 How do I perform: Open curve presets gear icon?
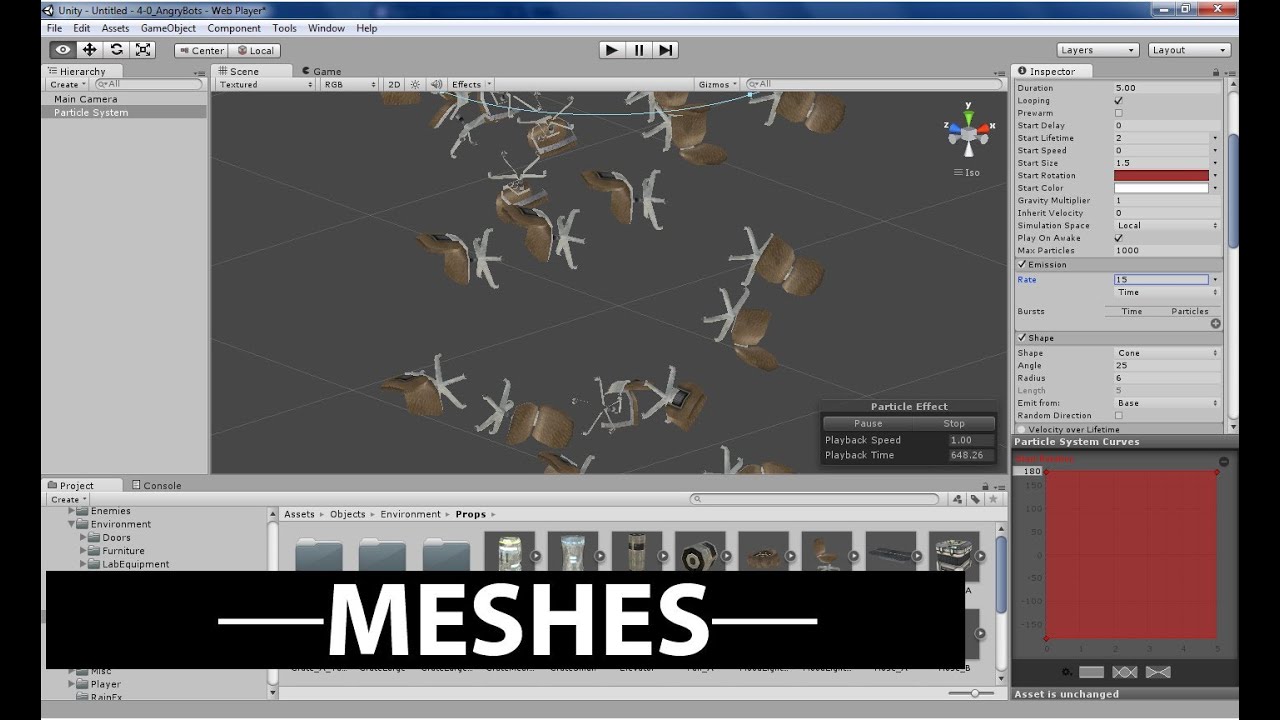coord(1068,672)
